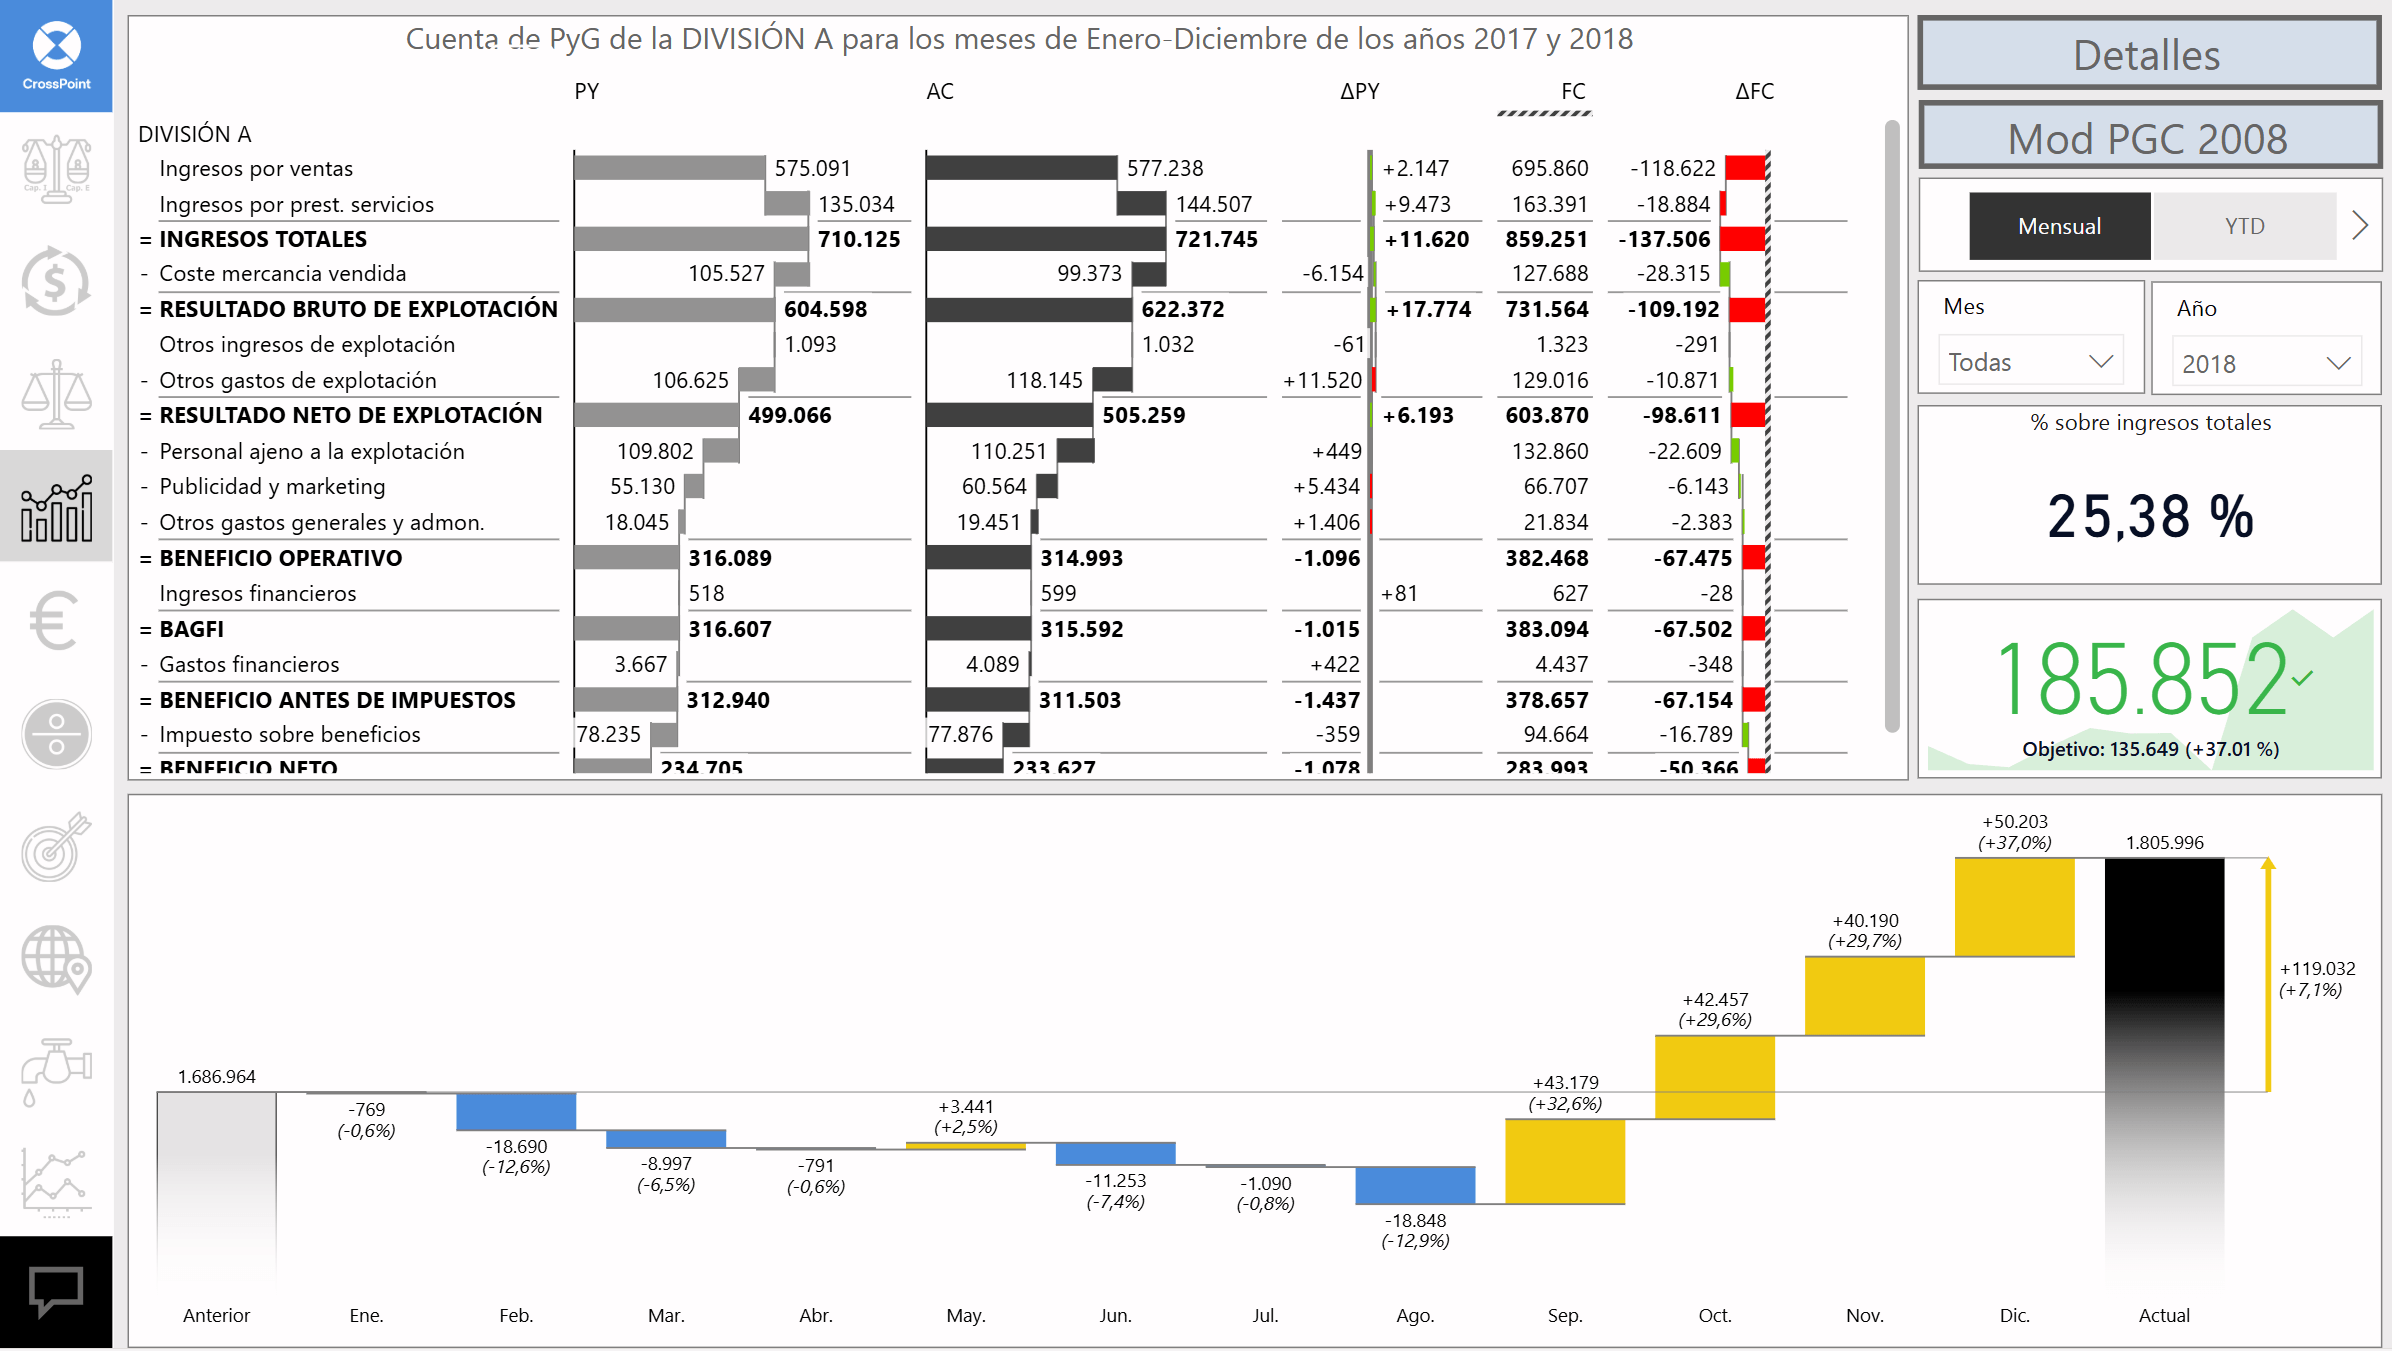Click the yellow Oct. waterfall bar
Screen dimensions: 2392x1351
[1715, 1077]
